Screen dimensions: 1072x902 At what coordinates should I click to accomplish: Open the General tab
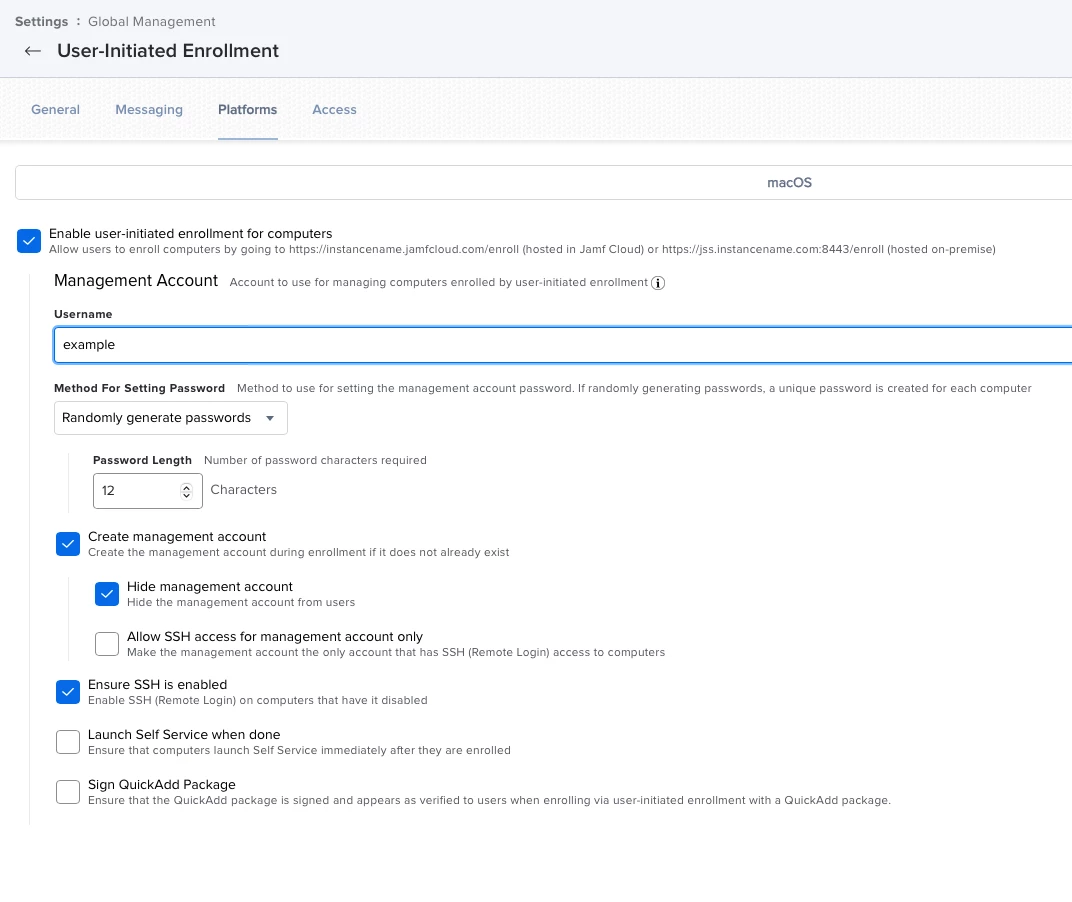55,109
